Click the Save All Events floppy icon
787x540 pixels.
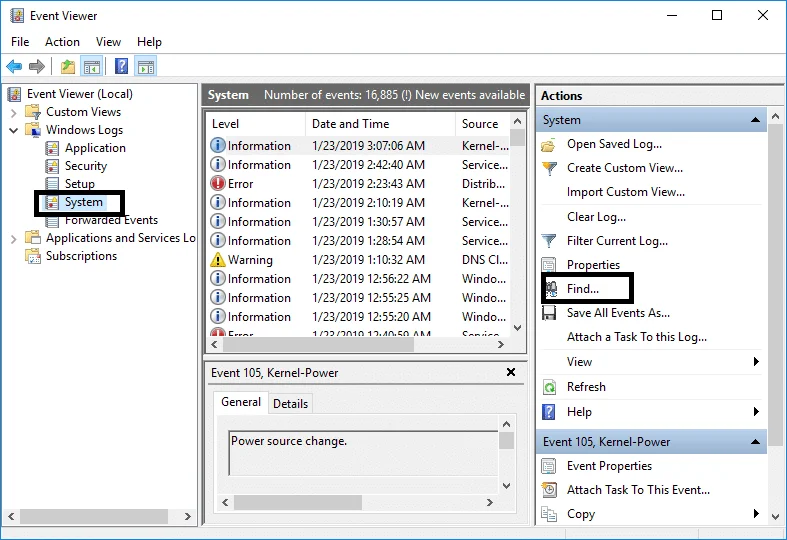(549, 313)
